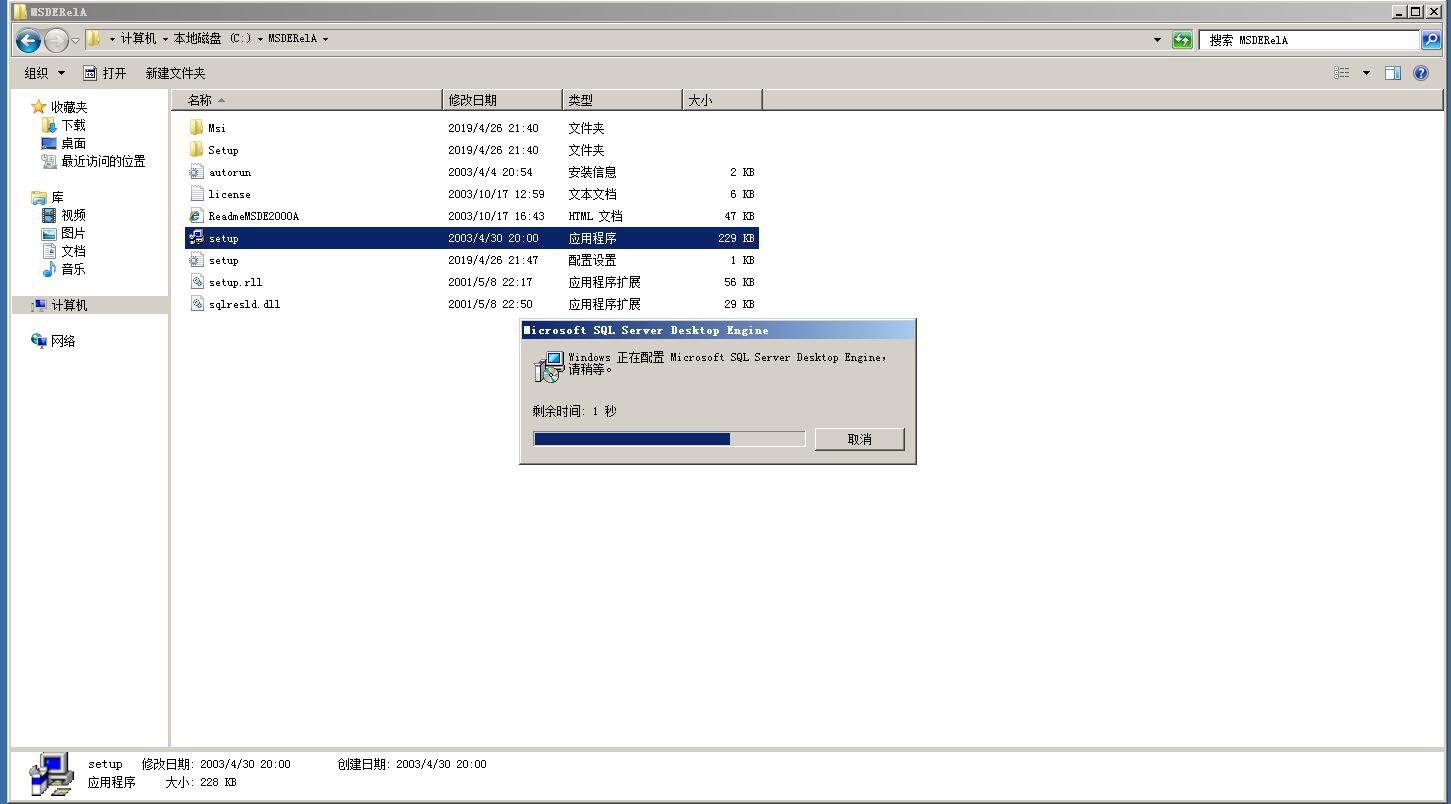Open the preview pane icon on toolbar
Viewport: 1451px width, 804px height.
1393,72
